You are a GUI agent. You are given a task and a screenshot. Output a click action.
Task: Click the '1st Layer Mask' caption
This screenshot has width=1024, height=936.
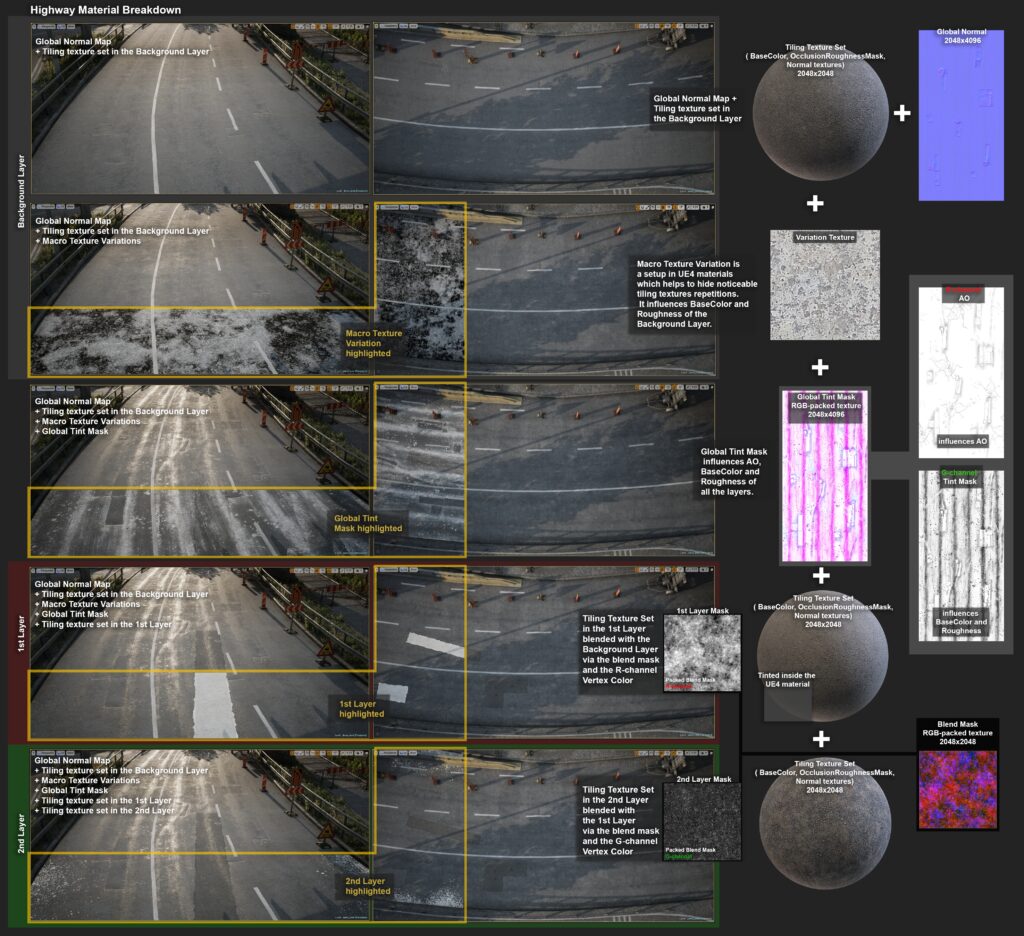[x=702, y=611]
